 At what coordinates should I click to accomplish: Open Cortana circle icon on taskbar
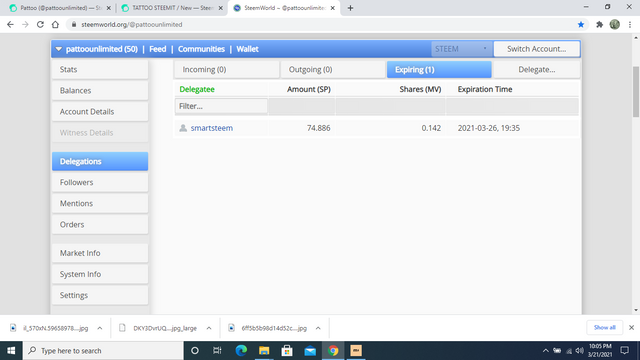(x=195, y=351)
